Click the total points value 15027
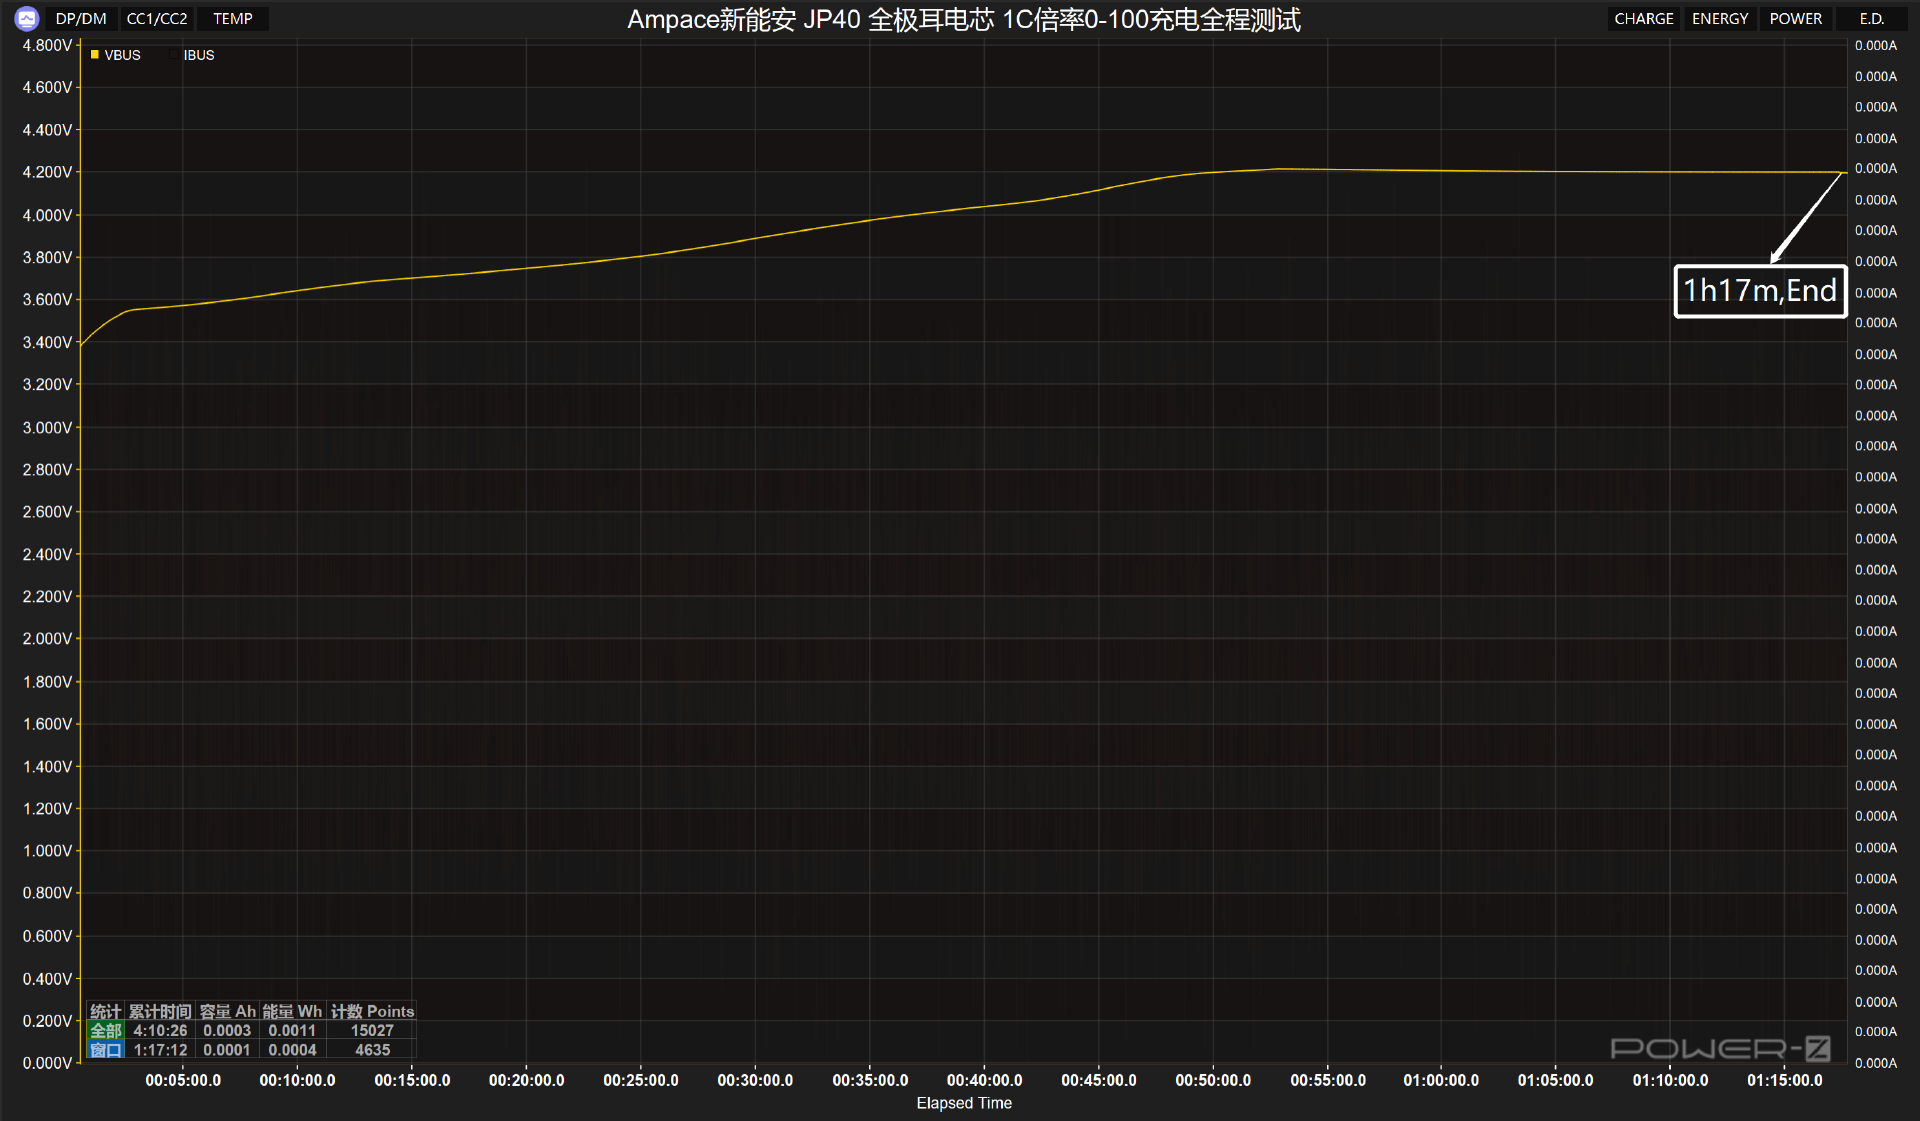1920x1121 pixels. pos(372,1030)
